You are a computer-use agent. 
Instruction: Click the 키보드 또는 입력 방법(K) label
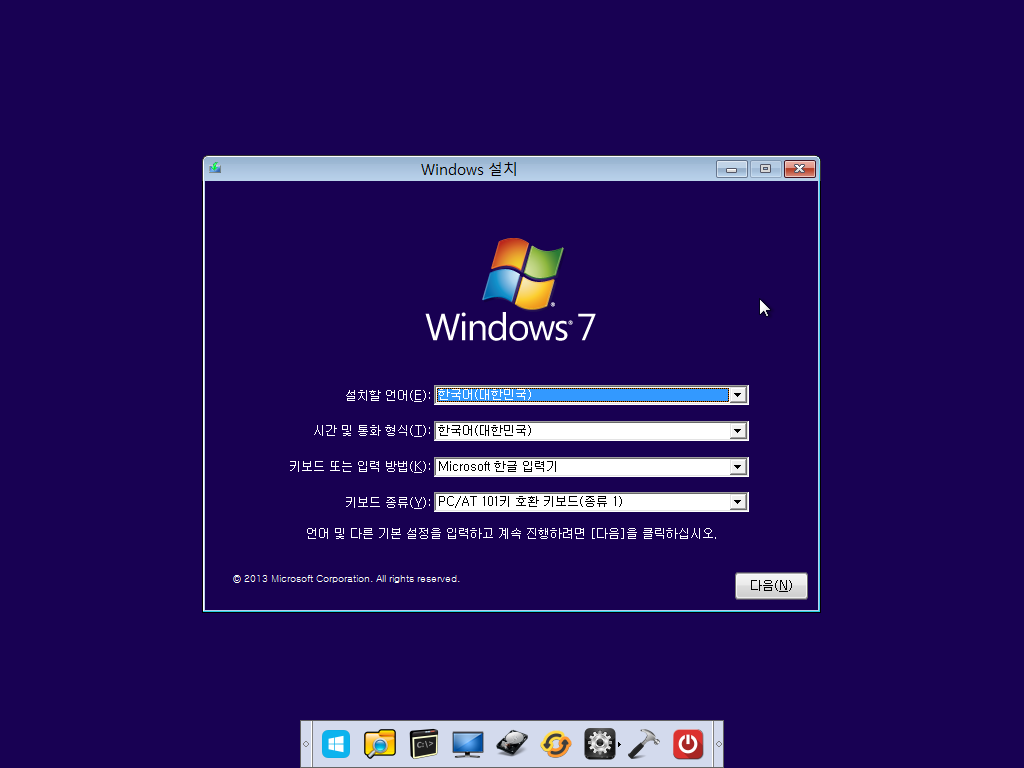pos(360,467)
